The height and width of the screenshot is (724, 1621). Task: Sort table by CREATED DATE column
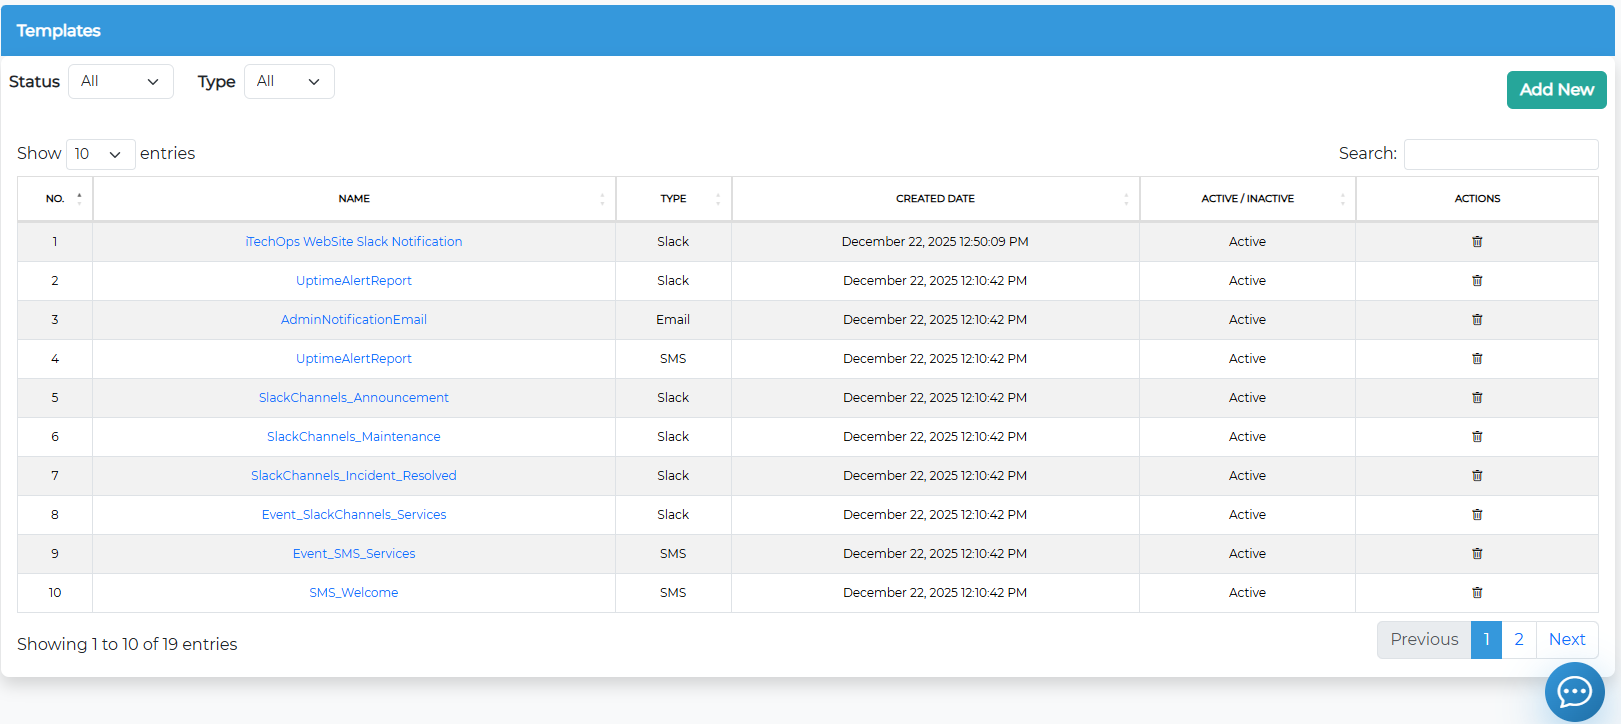tap(935, 199)
